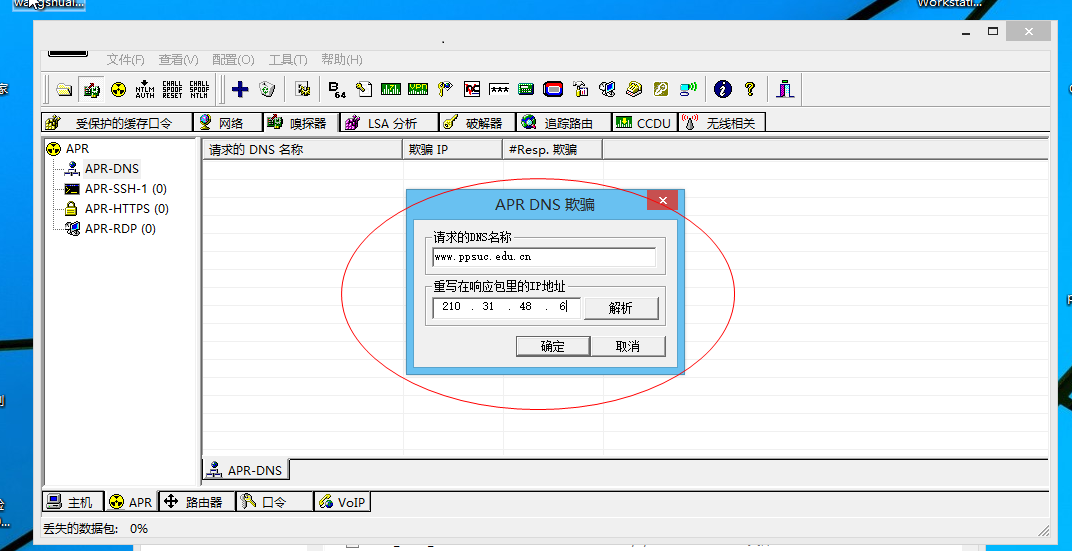The width and height of the screenshot is (1072, 551).
Task: Click the Syskey decoder toolbar icon
Action: tap(580, 89)
